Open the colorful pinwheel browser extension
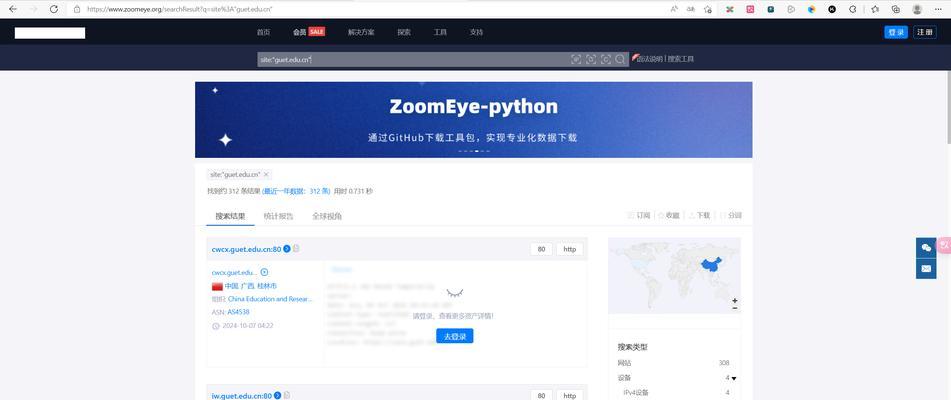The height and width of the screenshot is (400, 951). 730,9
